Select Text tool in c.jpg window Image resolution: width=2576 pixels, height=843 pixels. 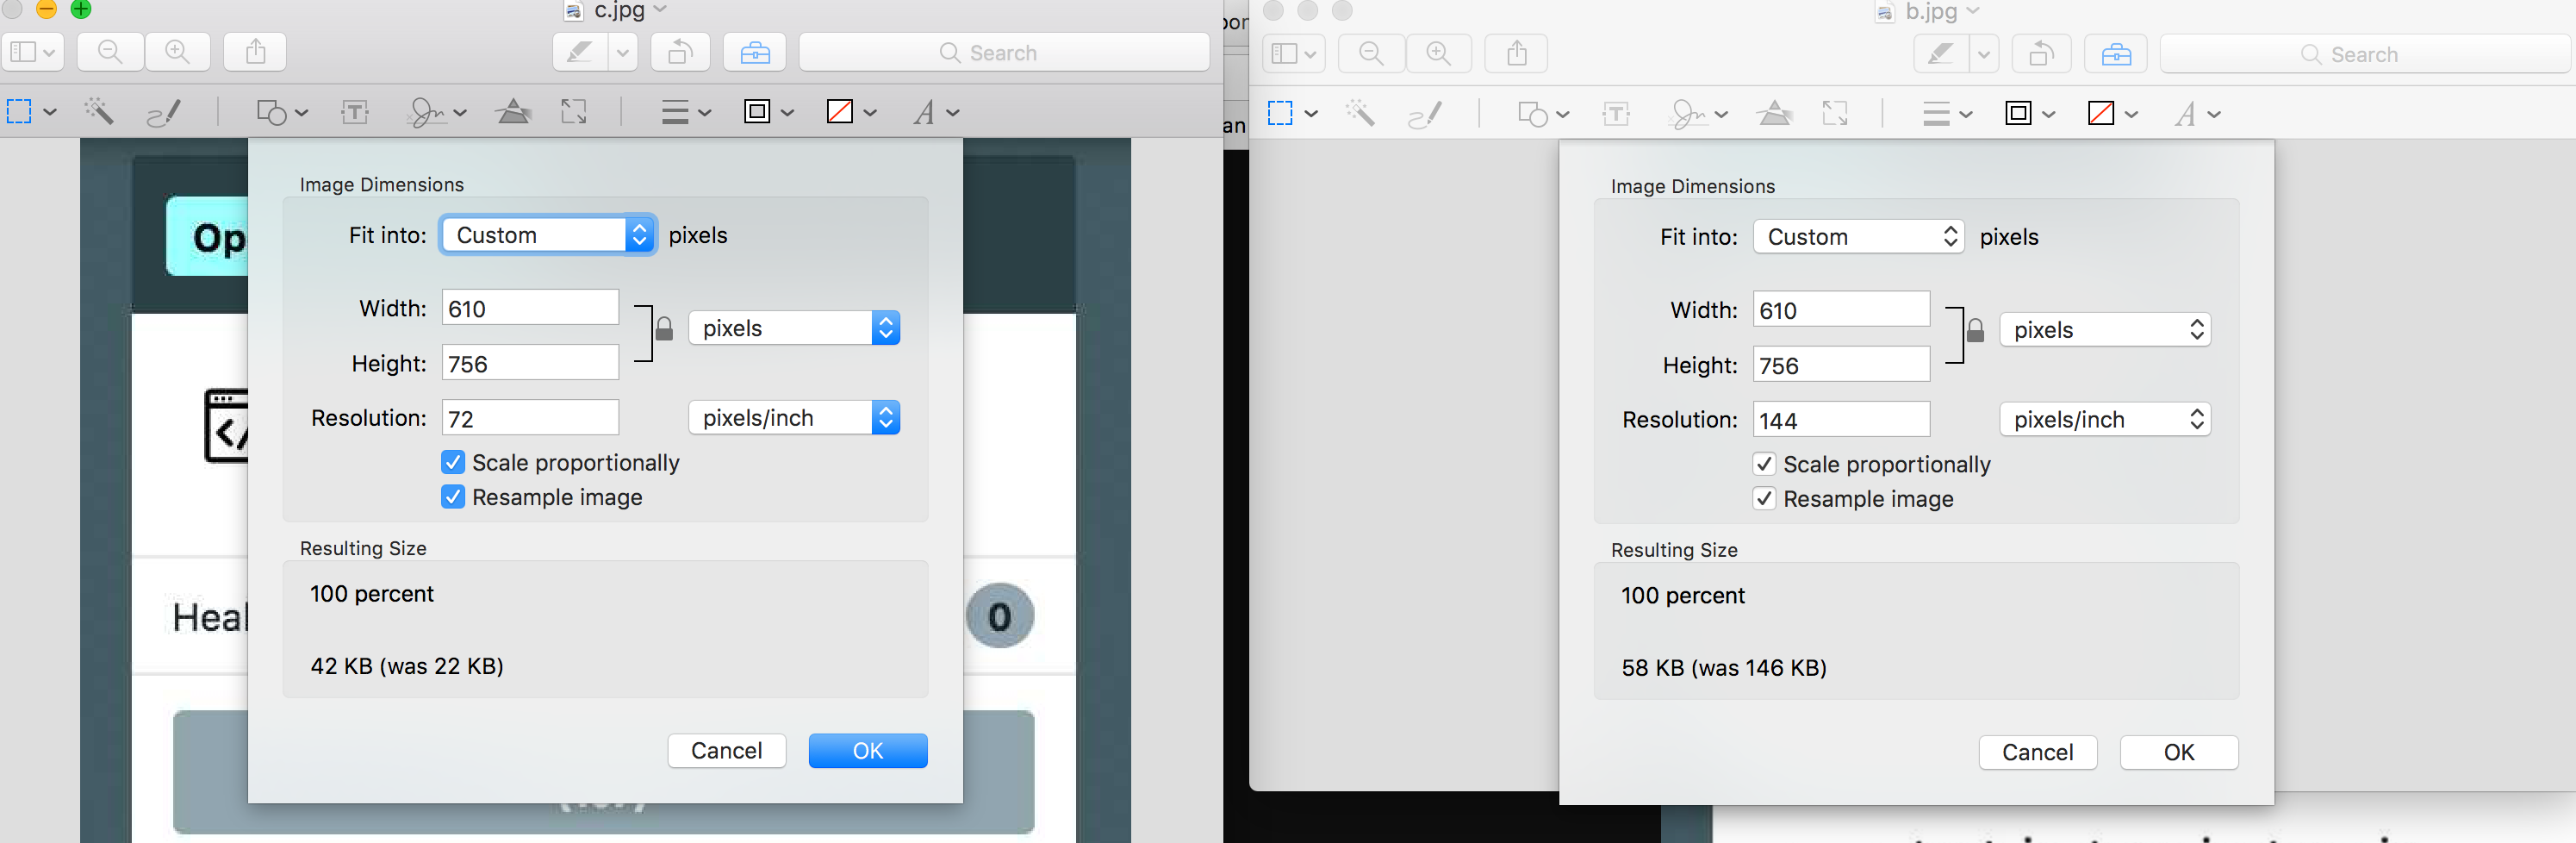click(355, 112)
